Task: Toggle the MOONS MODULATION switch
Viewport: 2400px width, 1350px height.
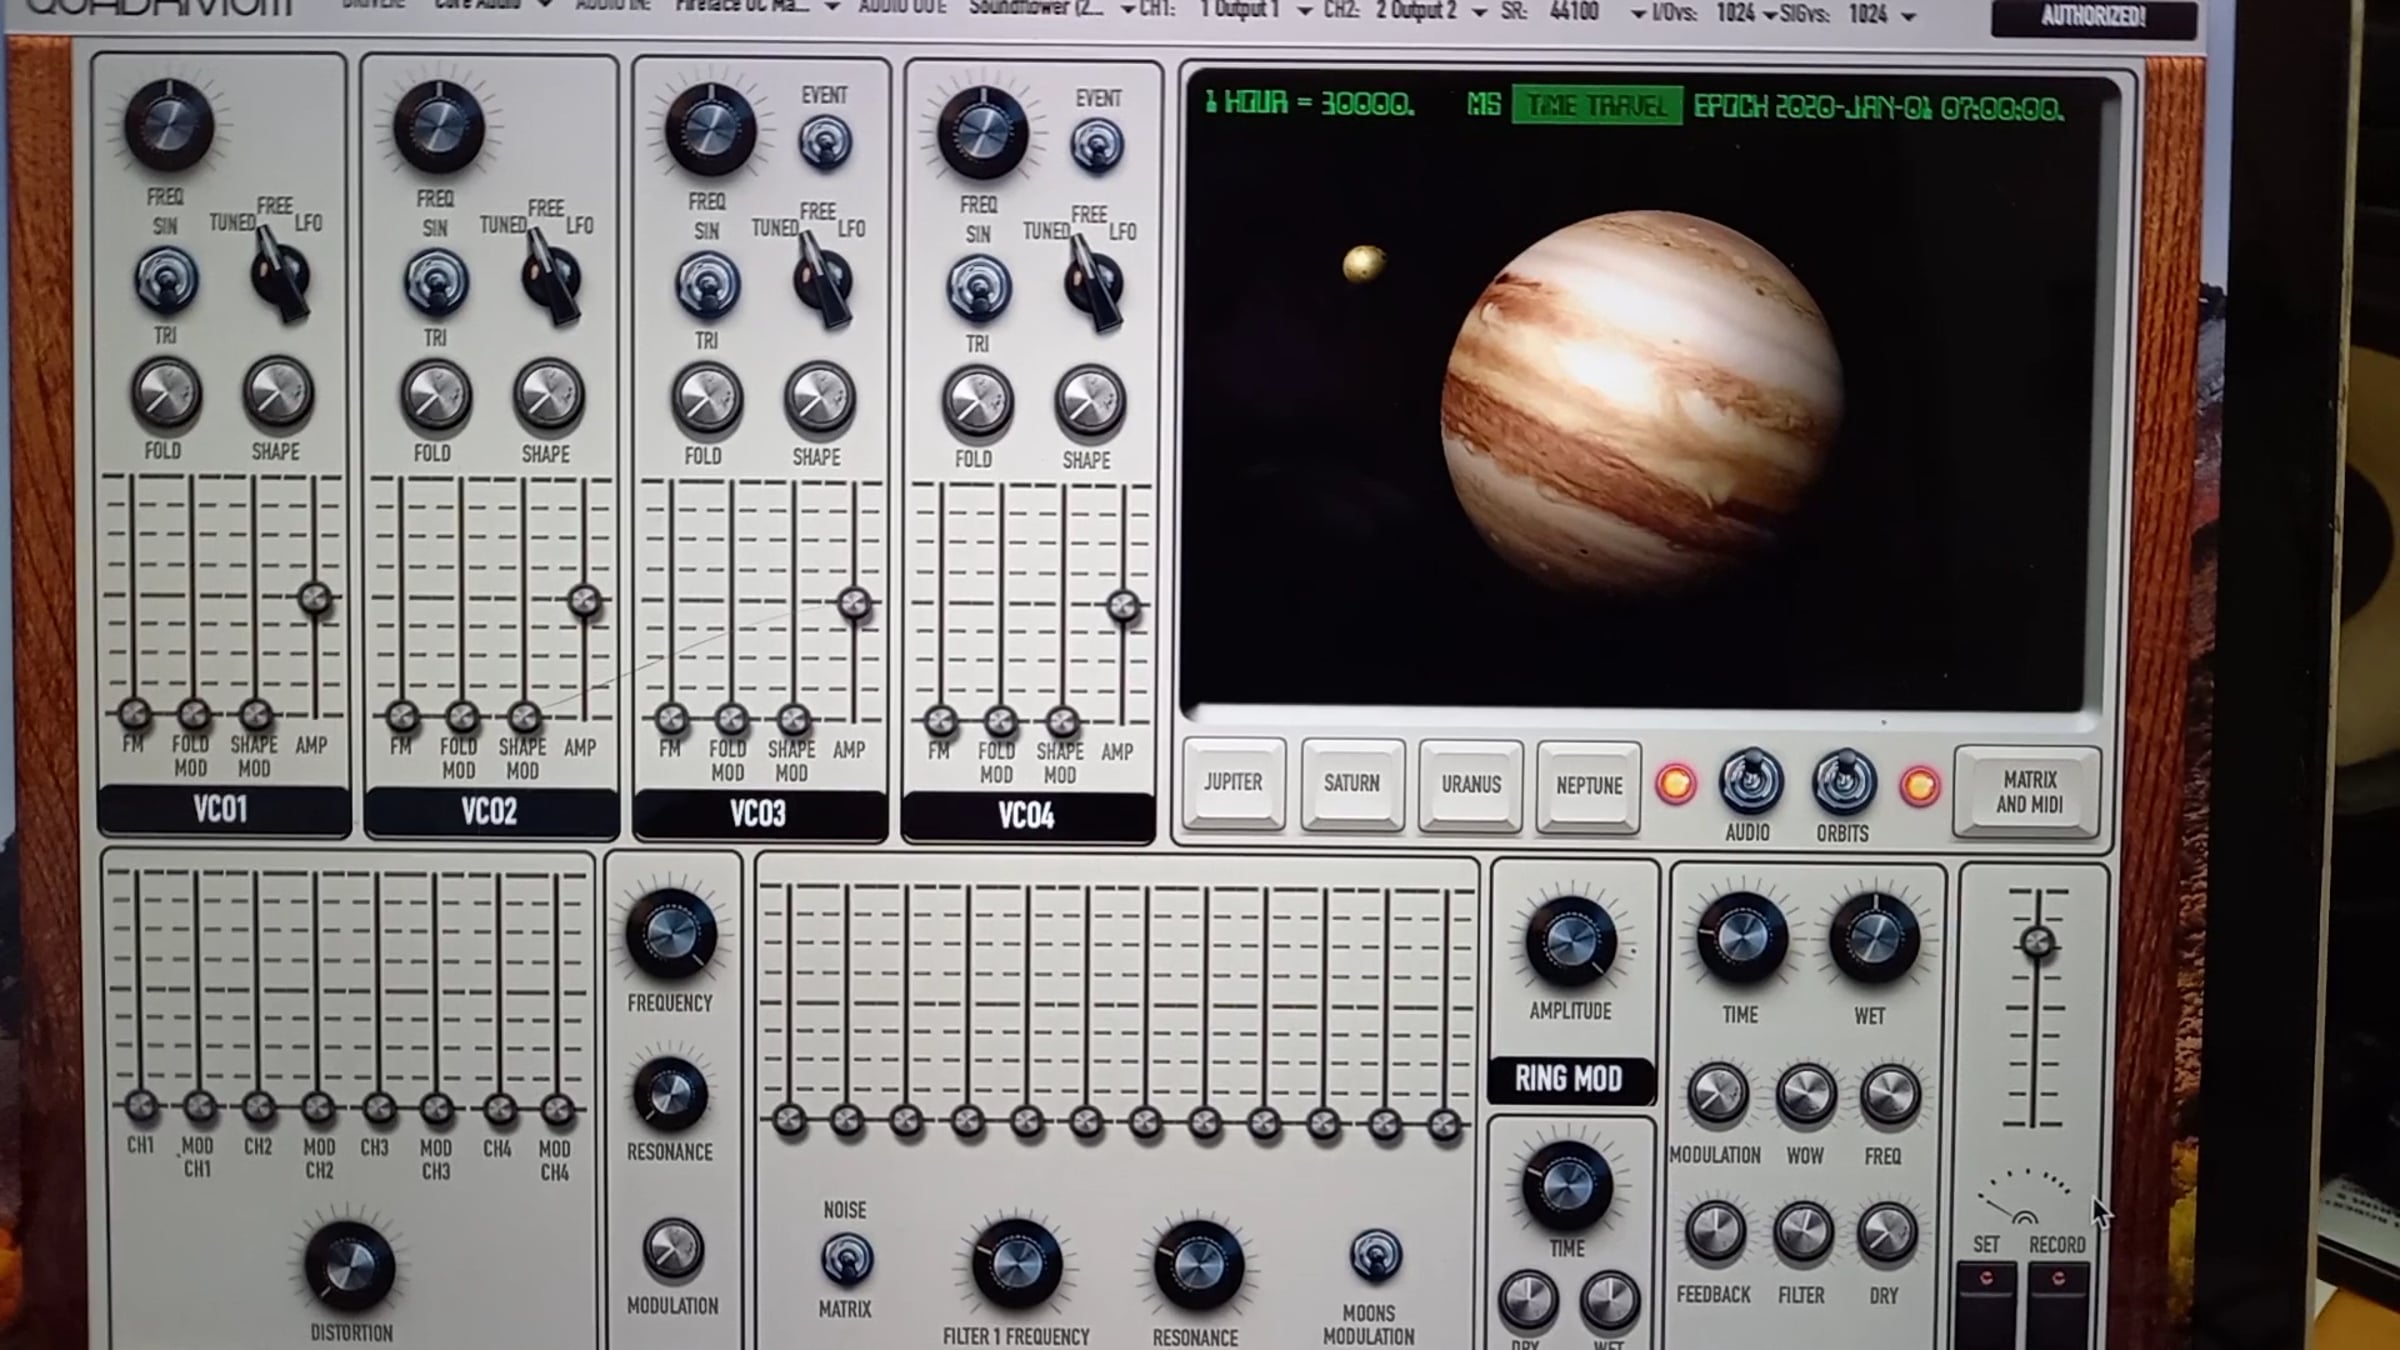Action: coord(1375,1255)
